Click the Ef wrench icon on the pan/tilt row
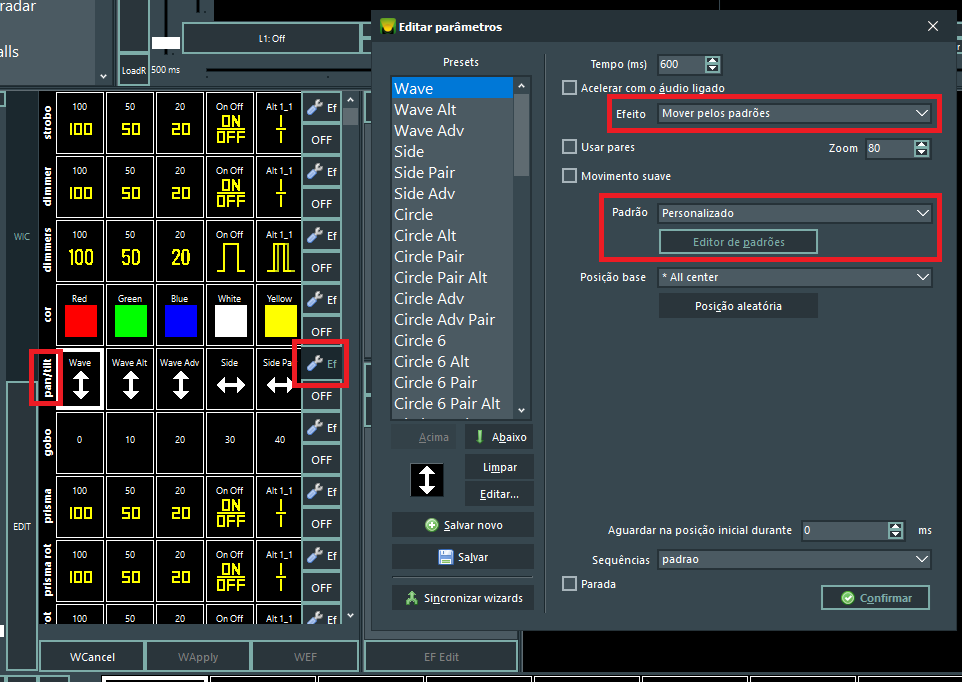 [322, 363]
